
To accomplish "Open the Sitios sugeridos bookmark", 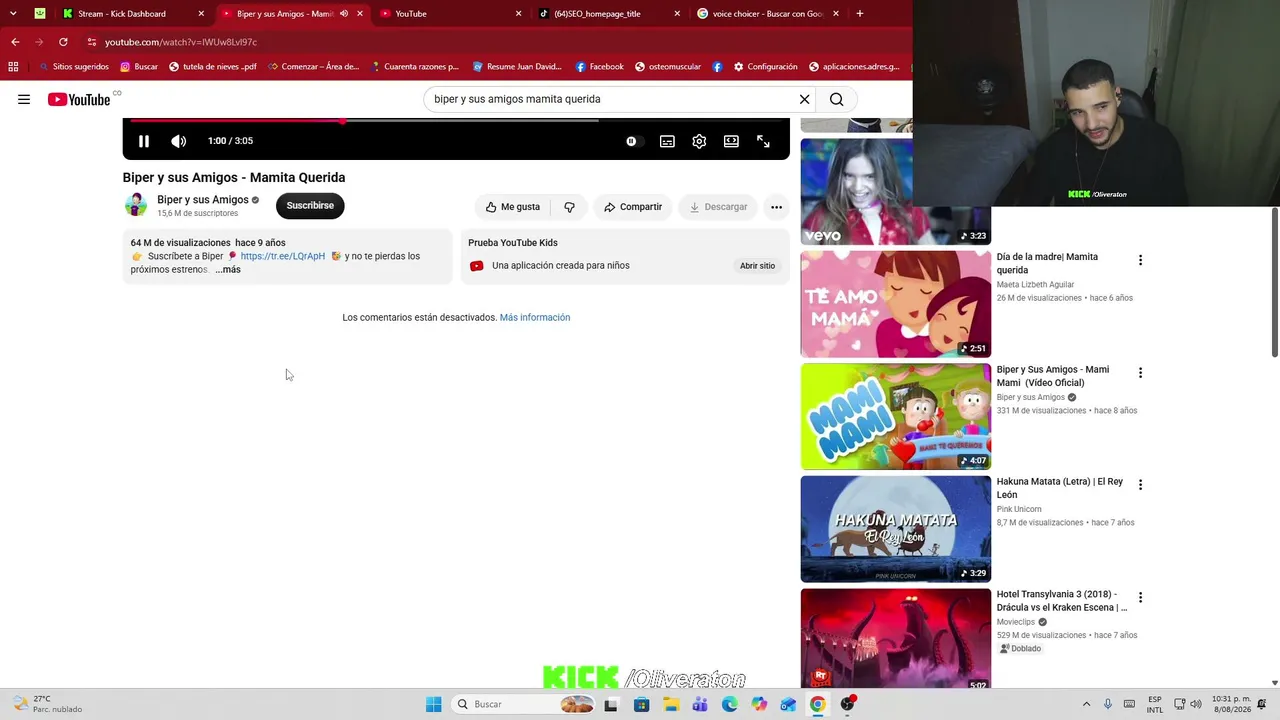I will point(73,67).
